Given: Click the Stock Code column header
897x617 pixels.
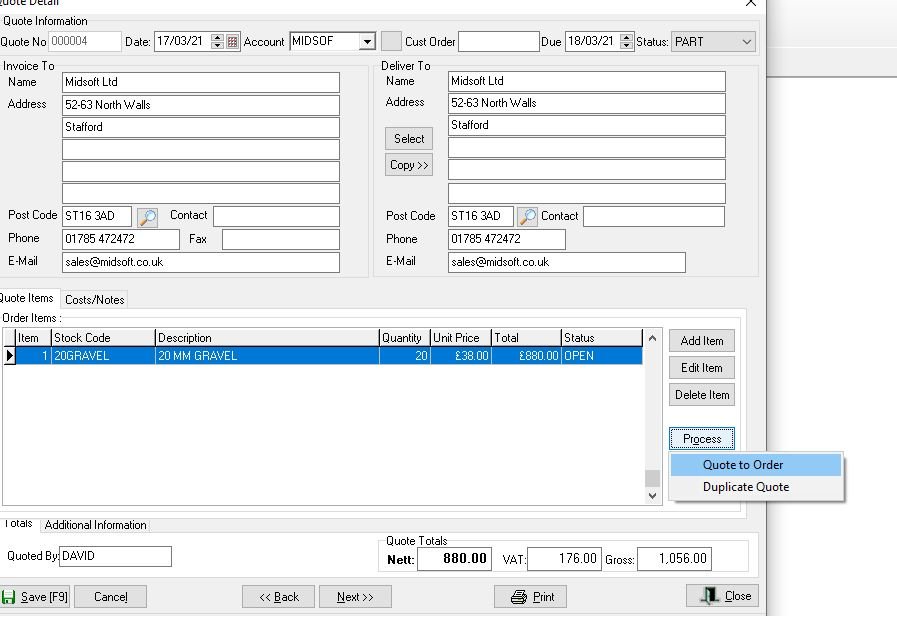Looking at the screenshot, I should coord(103,338).
